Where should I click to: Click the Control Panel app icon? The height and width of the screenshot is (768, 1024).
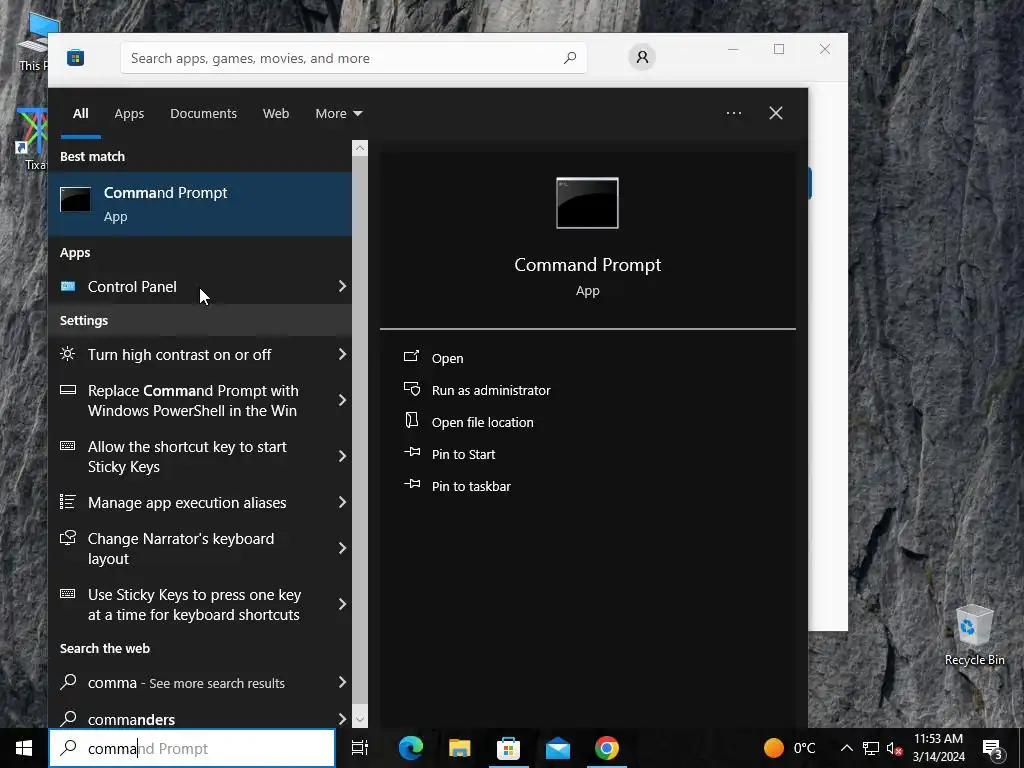[x=68, y=286]
